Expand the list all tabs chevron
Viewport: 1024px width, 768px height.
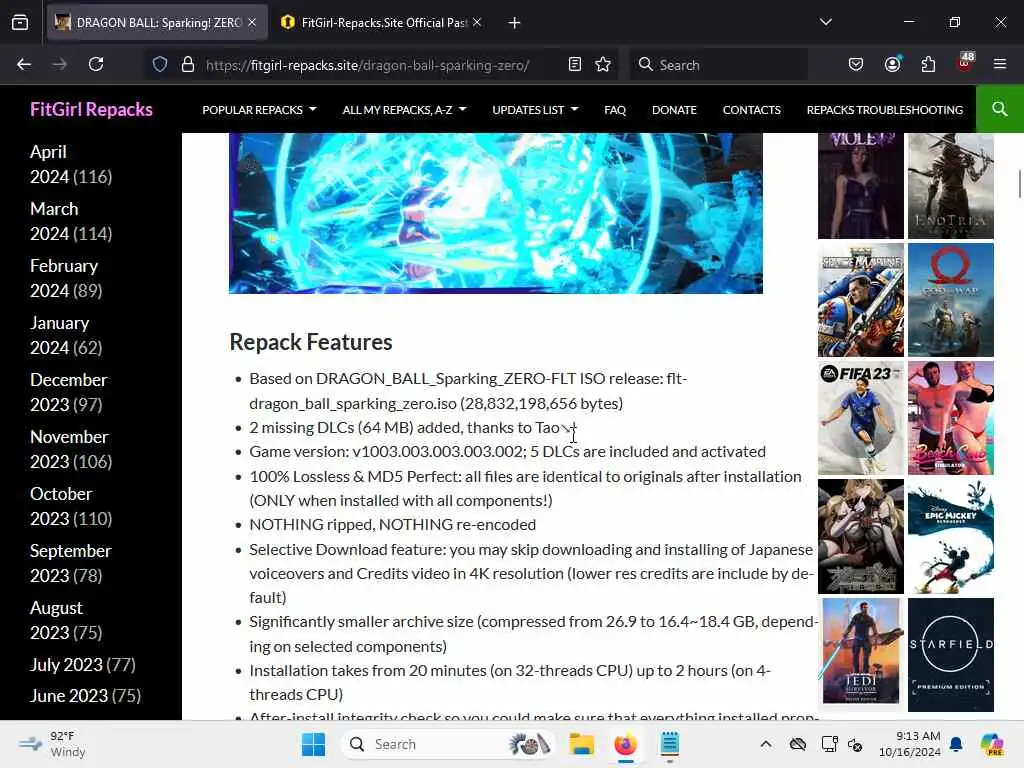tap(825, 22)
